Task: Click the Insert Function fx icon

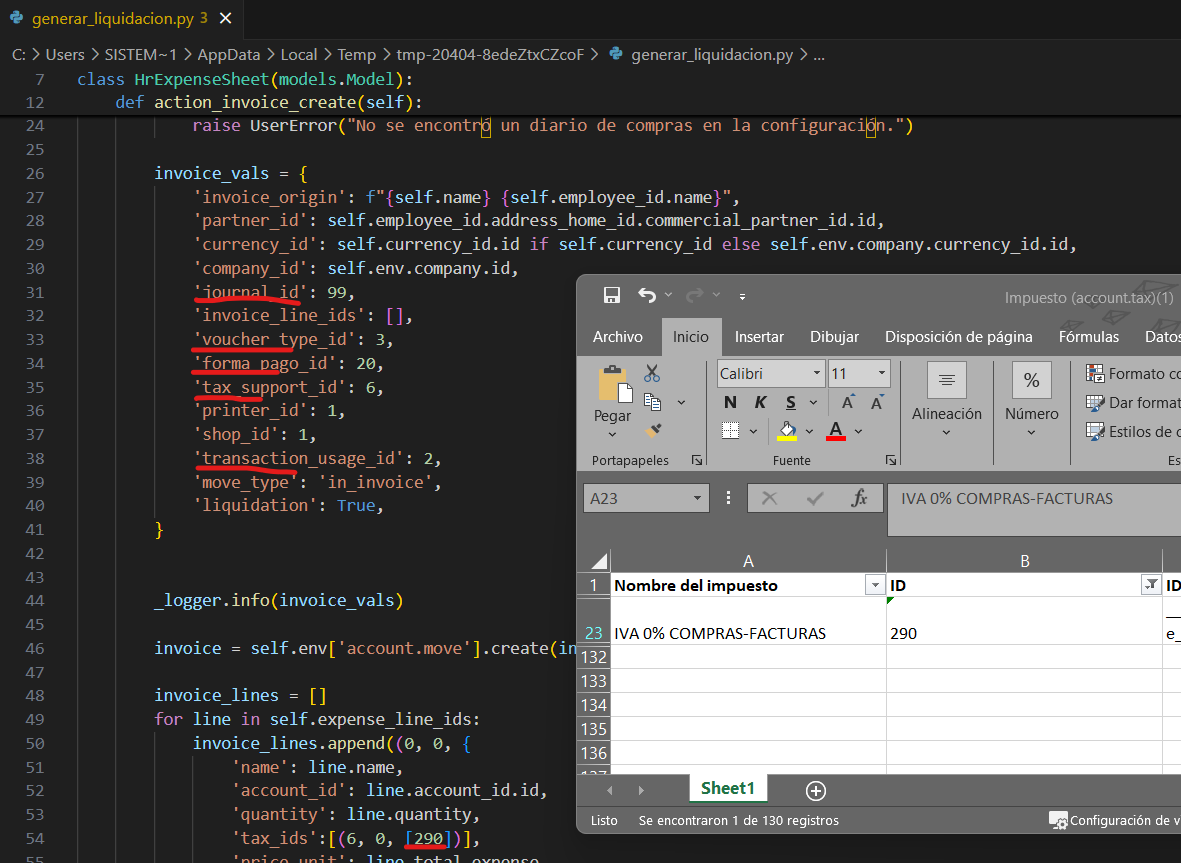Action: coord(858,498)
